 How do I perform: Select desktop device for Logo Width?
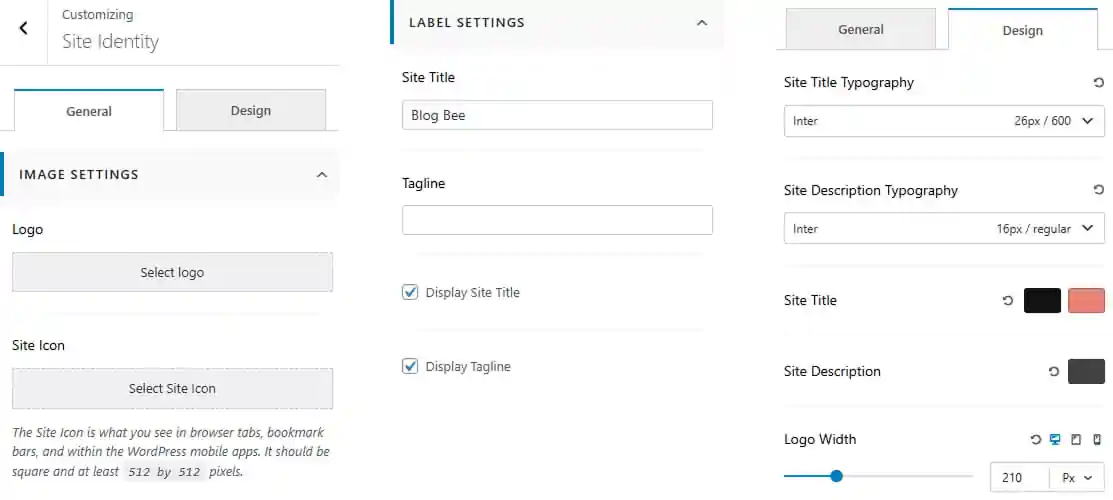pos(1055,440)
